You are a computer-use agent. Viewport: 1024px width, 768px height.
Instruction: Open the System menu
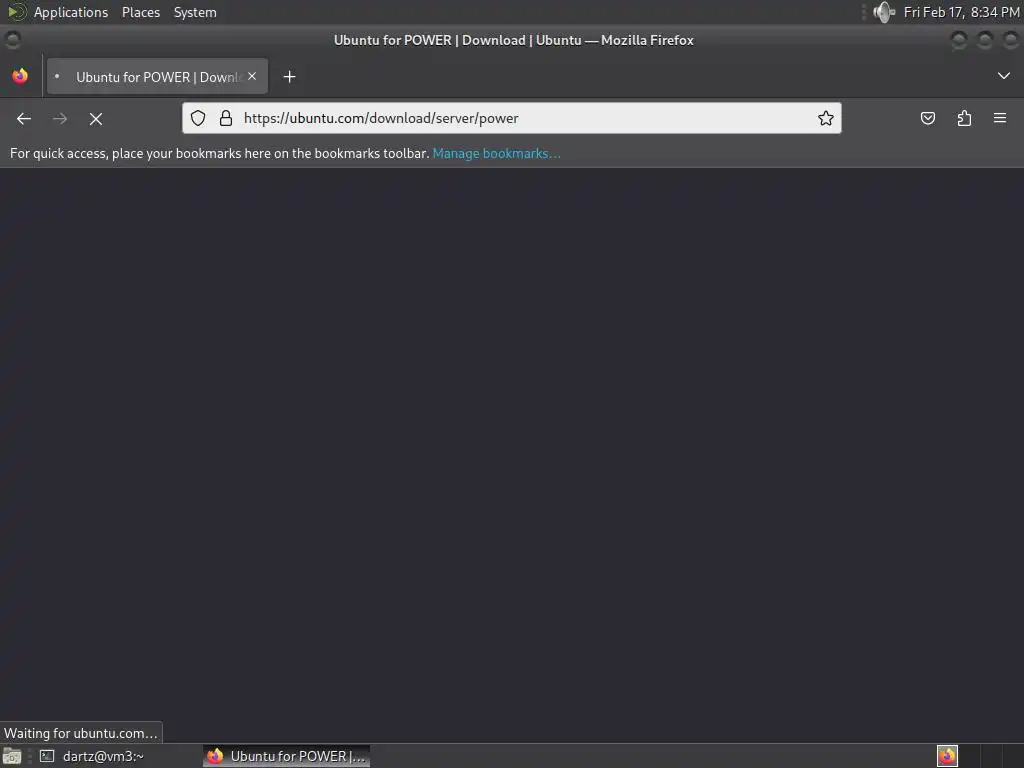195,12
